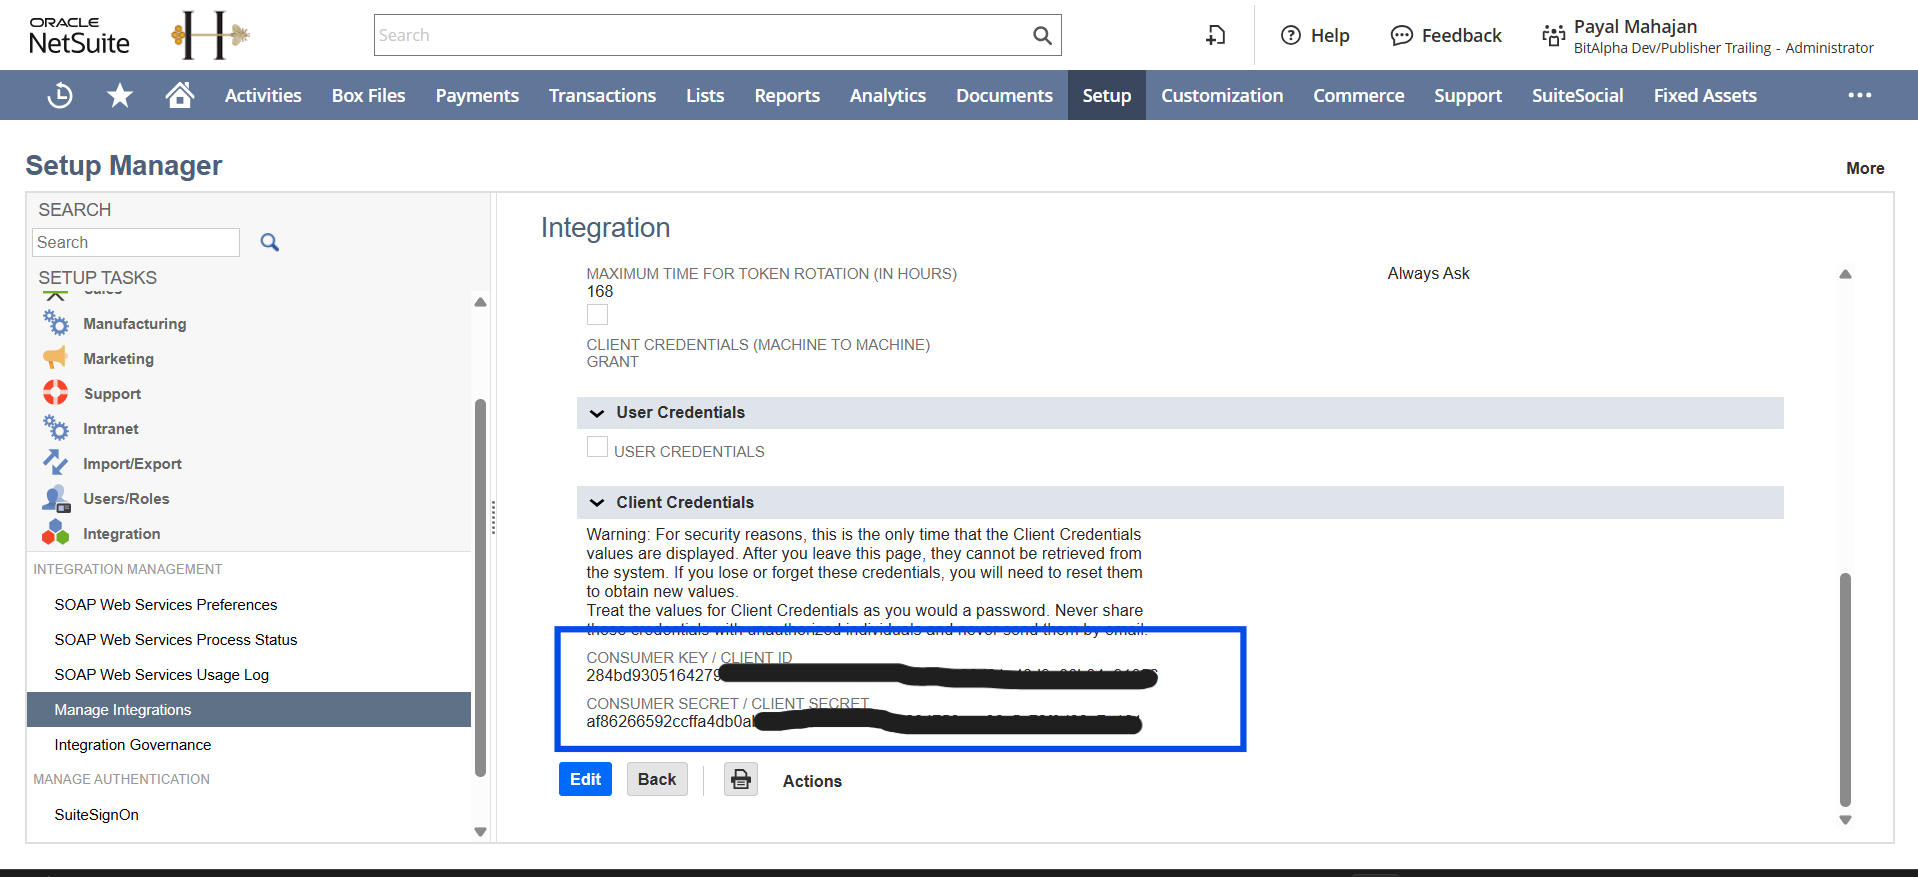
Task: Open SOAP Web Services Process Status
Action: point(176,640)
